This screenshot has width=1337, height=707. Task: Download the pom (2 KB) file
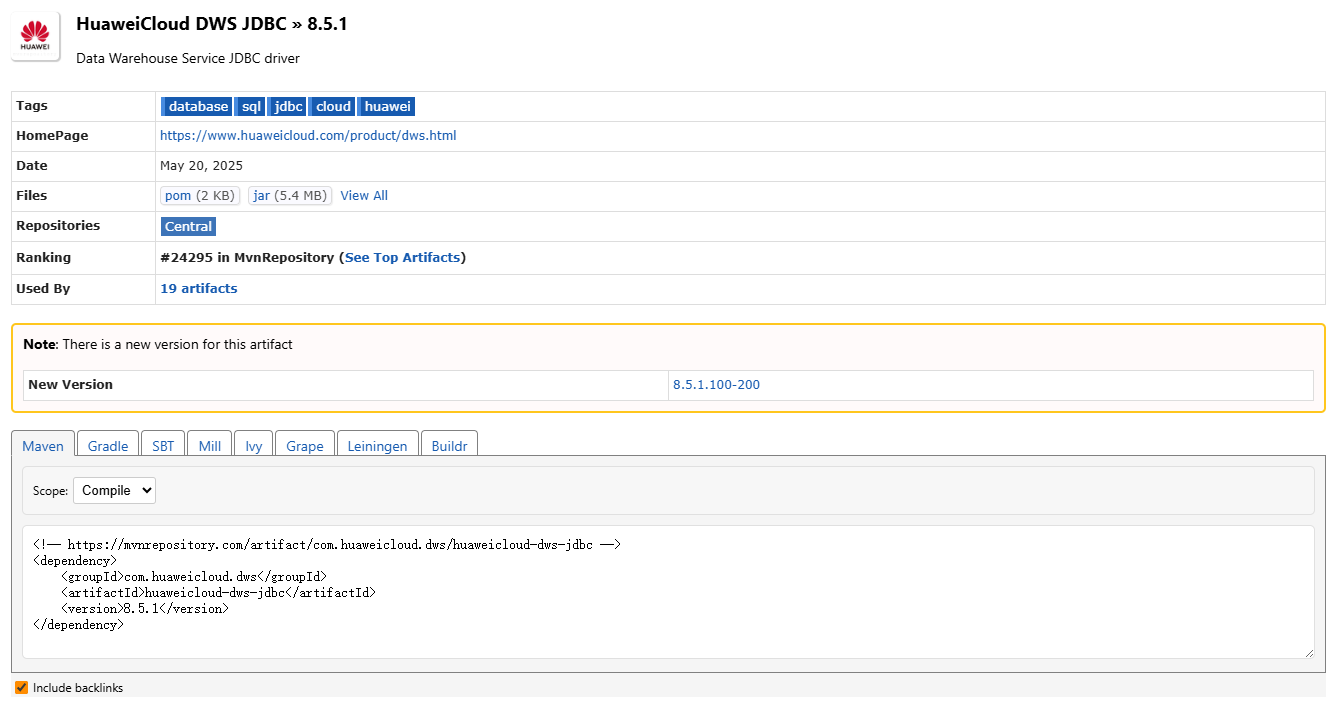point(200,196)
